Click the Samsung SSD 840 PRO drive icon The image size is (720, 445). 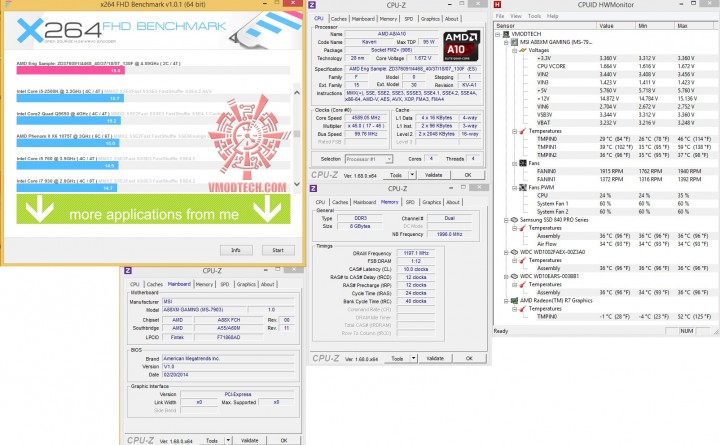514,220
